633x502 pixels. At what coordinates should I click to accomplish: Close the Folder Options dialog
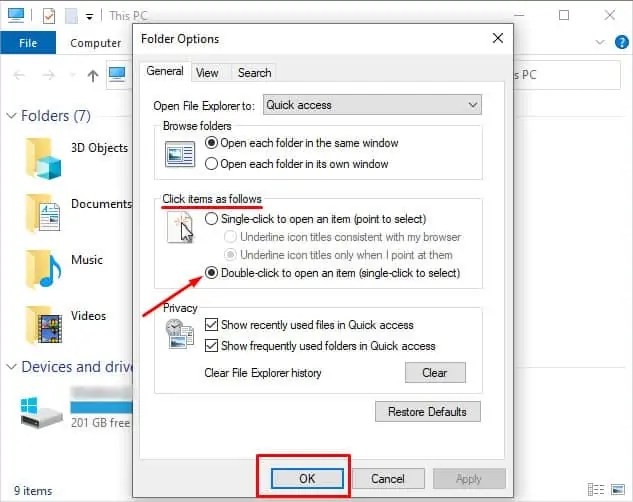click(x=498, y=38)
